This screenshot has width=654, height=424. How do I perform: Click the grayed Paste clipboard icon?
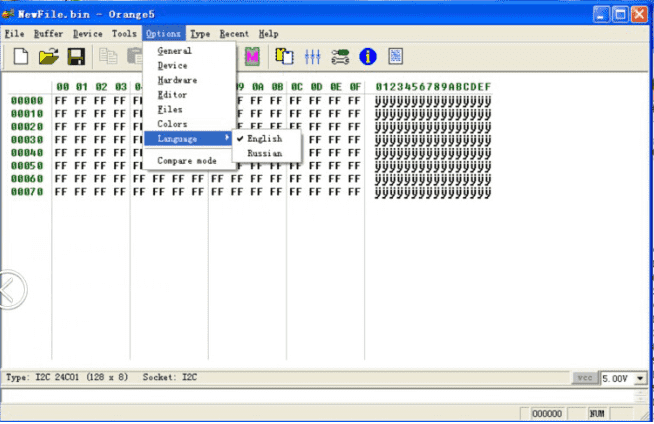tap(135, 56)
